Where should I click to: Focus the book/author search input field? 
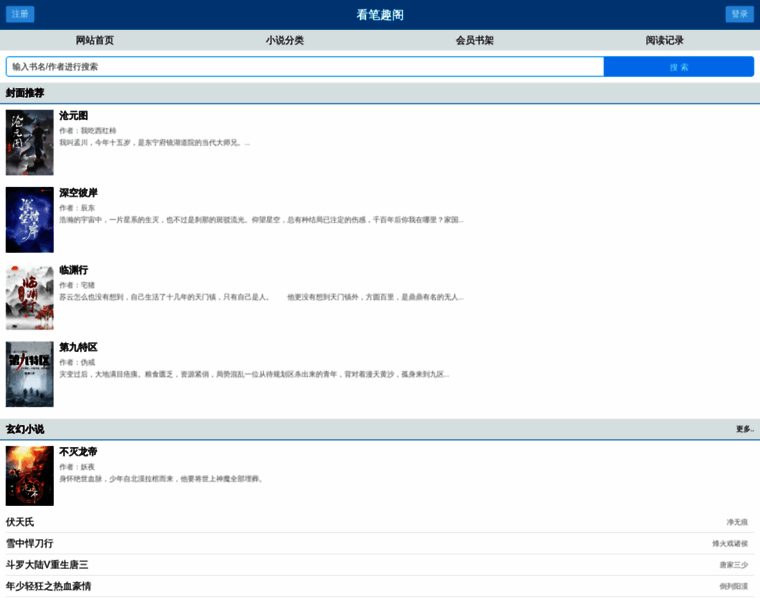[x=305, y=67]
